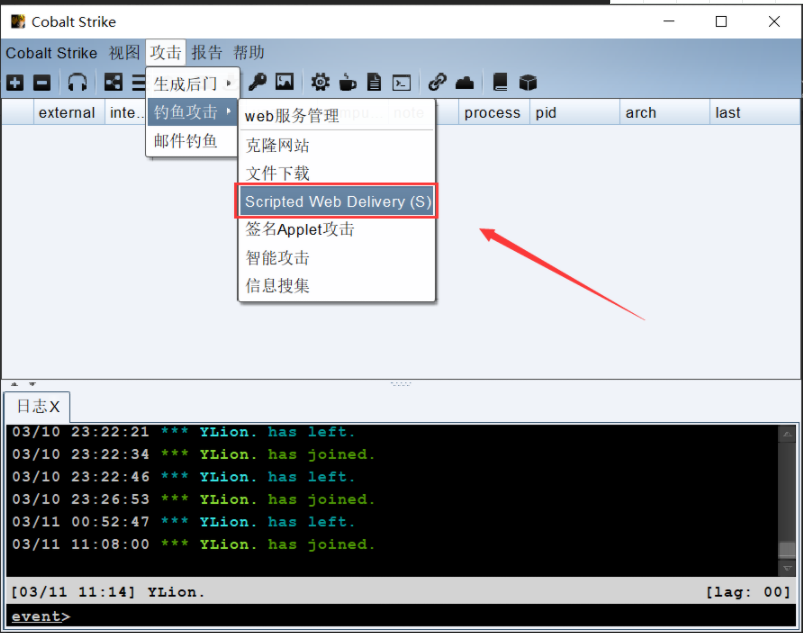Click the split pane collapse-up arrow

coord(14,384)
